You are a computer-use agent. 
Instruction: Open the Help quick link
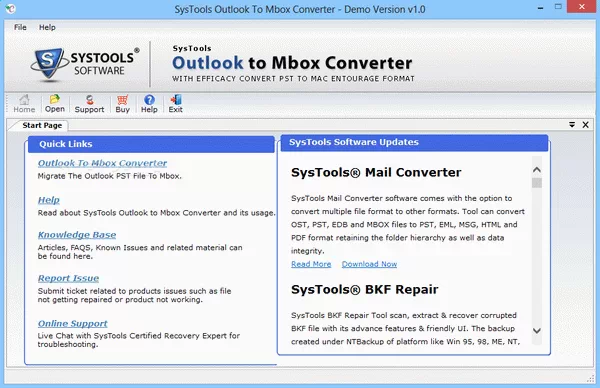pyautogui.click(x=49, y=200)
